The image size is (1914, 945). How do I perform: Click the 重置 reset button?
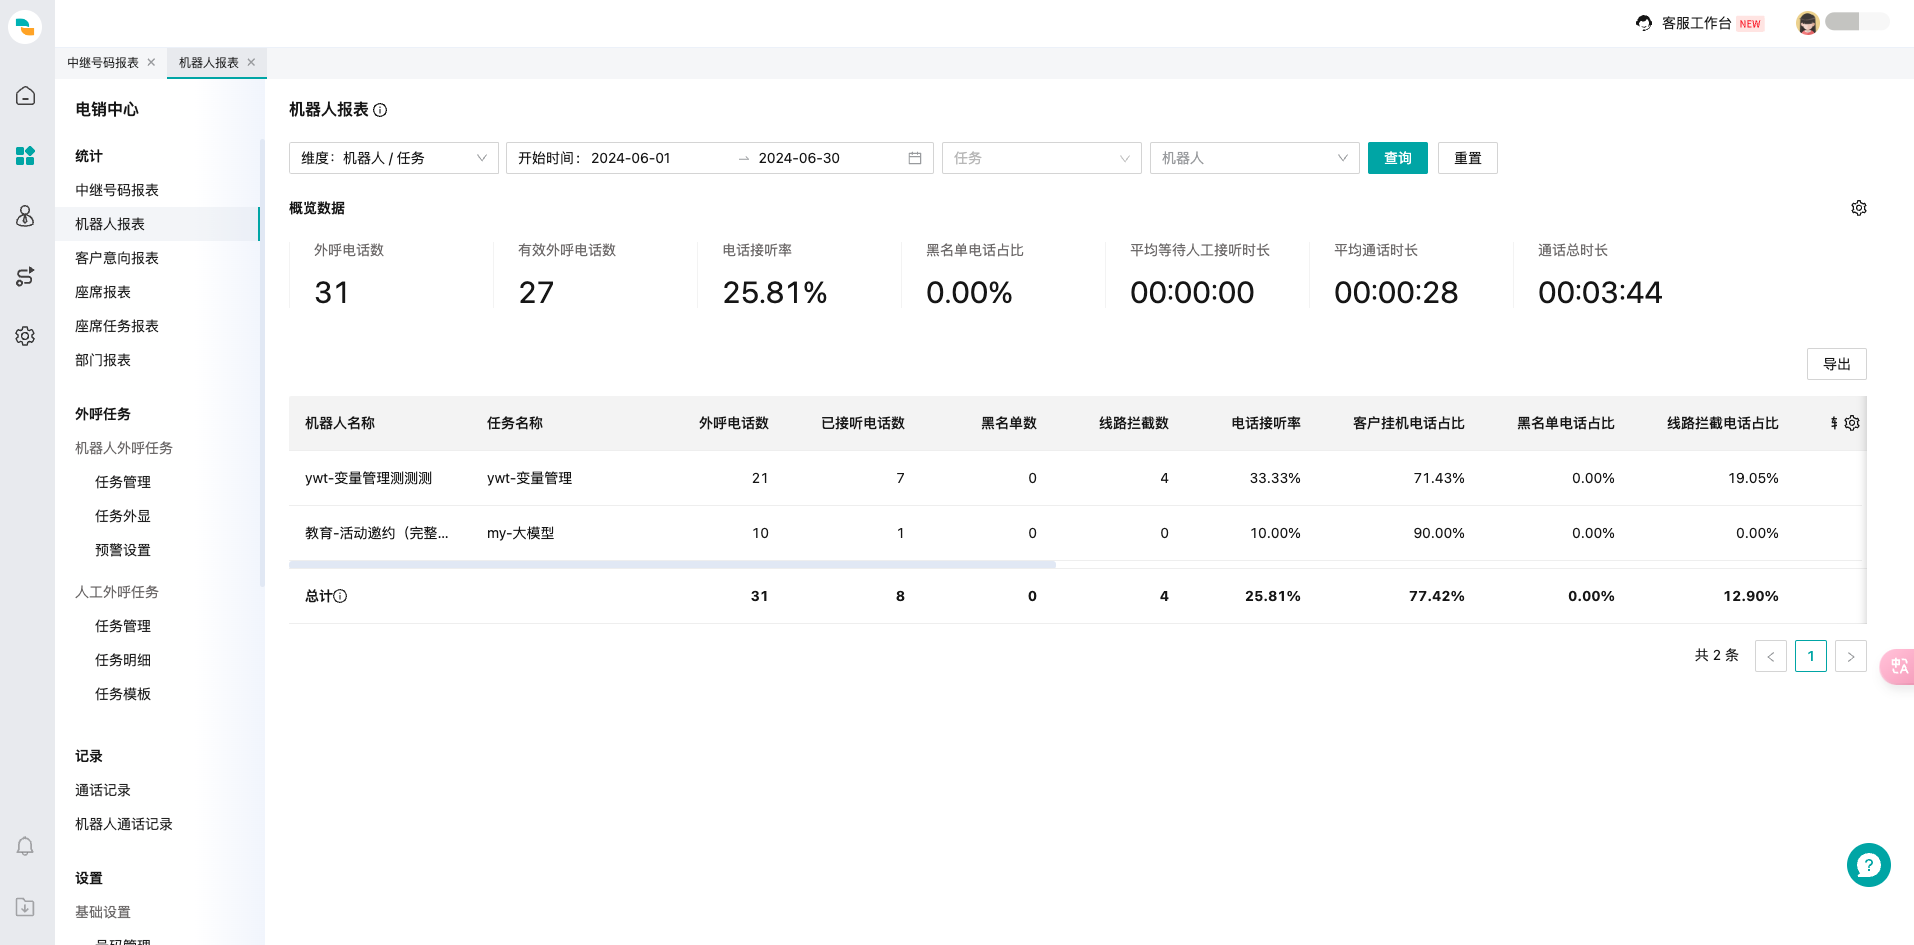tap(1468, 158)
